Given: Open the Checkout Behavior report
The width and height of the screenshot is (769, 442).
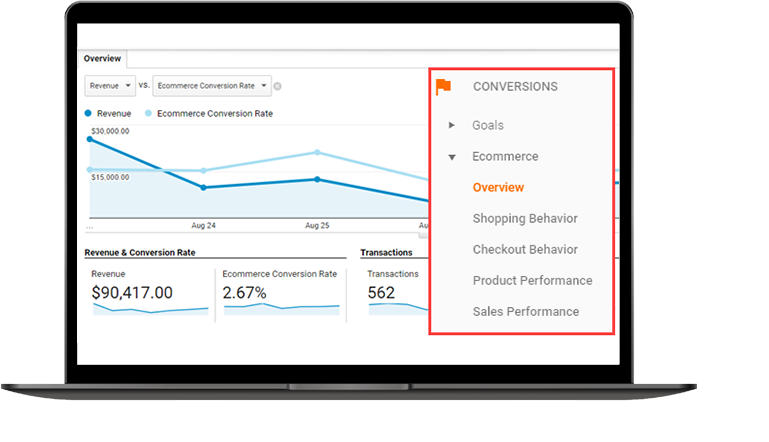Looking at the screenshot, I should click(x=525, y=250).
